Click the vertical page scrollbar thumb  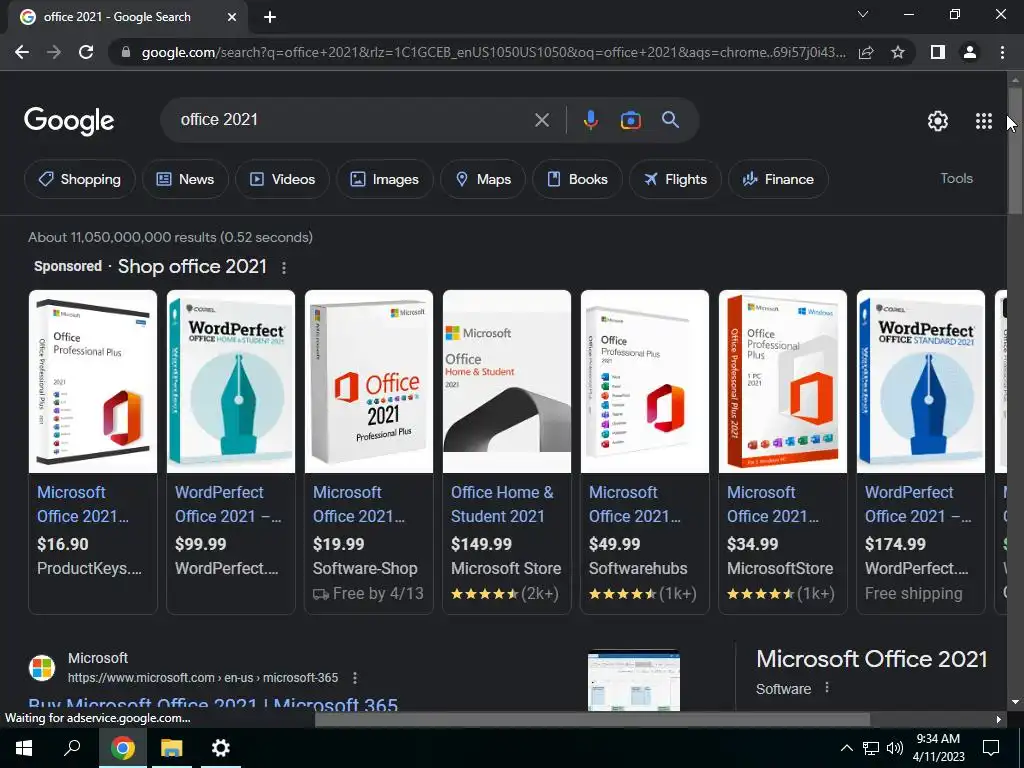coord(1015,150)
